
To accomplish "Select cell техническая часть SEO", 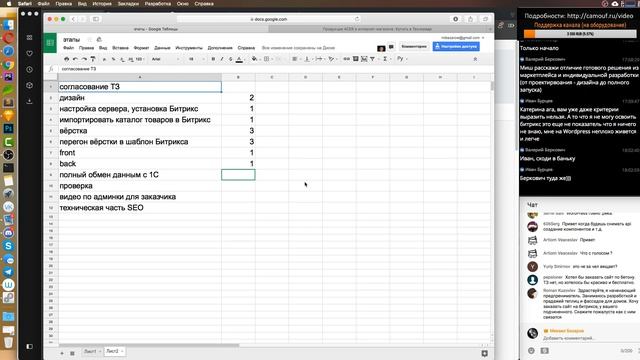I will (x=140, y=208).
